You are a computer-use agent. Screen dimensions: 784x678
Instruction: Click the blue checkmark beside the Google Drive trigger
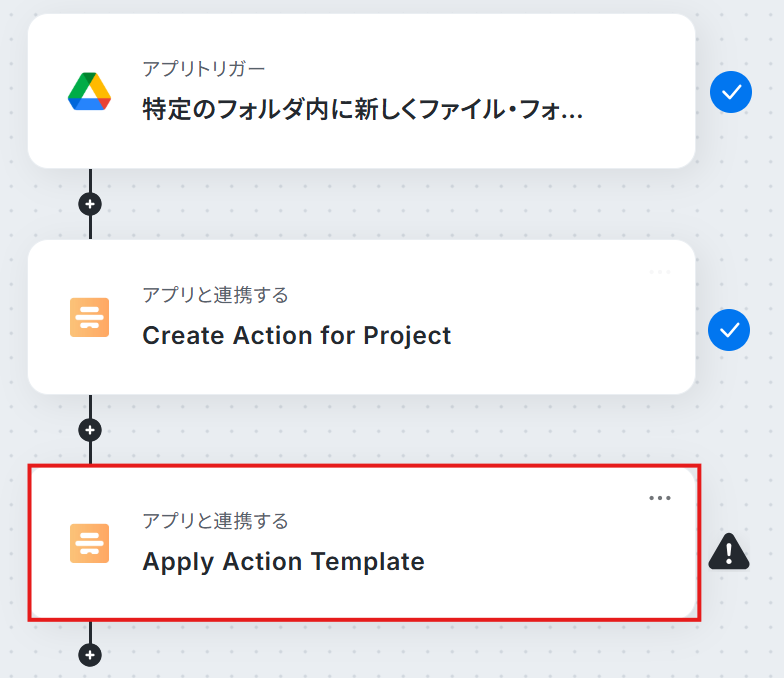coord(730,93)
